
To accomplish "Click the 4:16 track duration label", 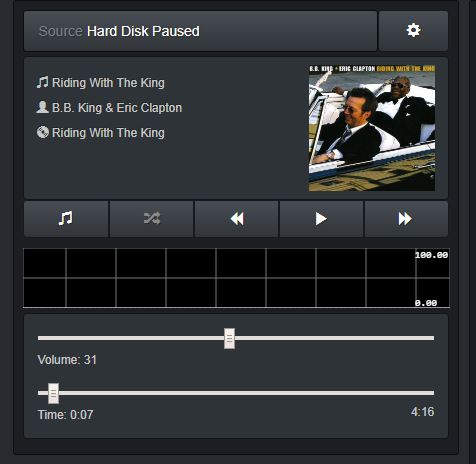I will coord(422,412).
